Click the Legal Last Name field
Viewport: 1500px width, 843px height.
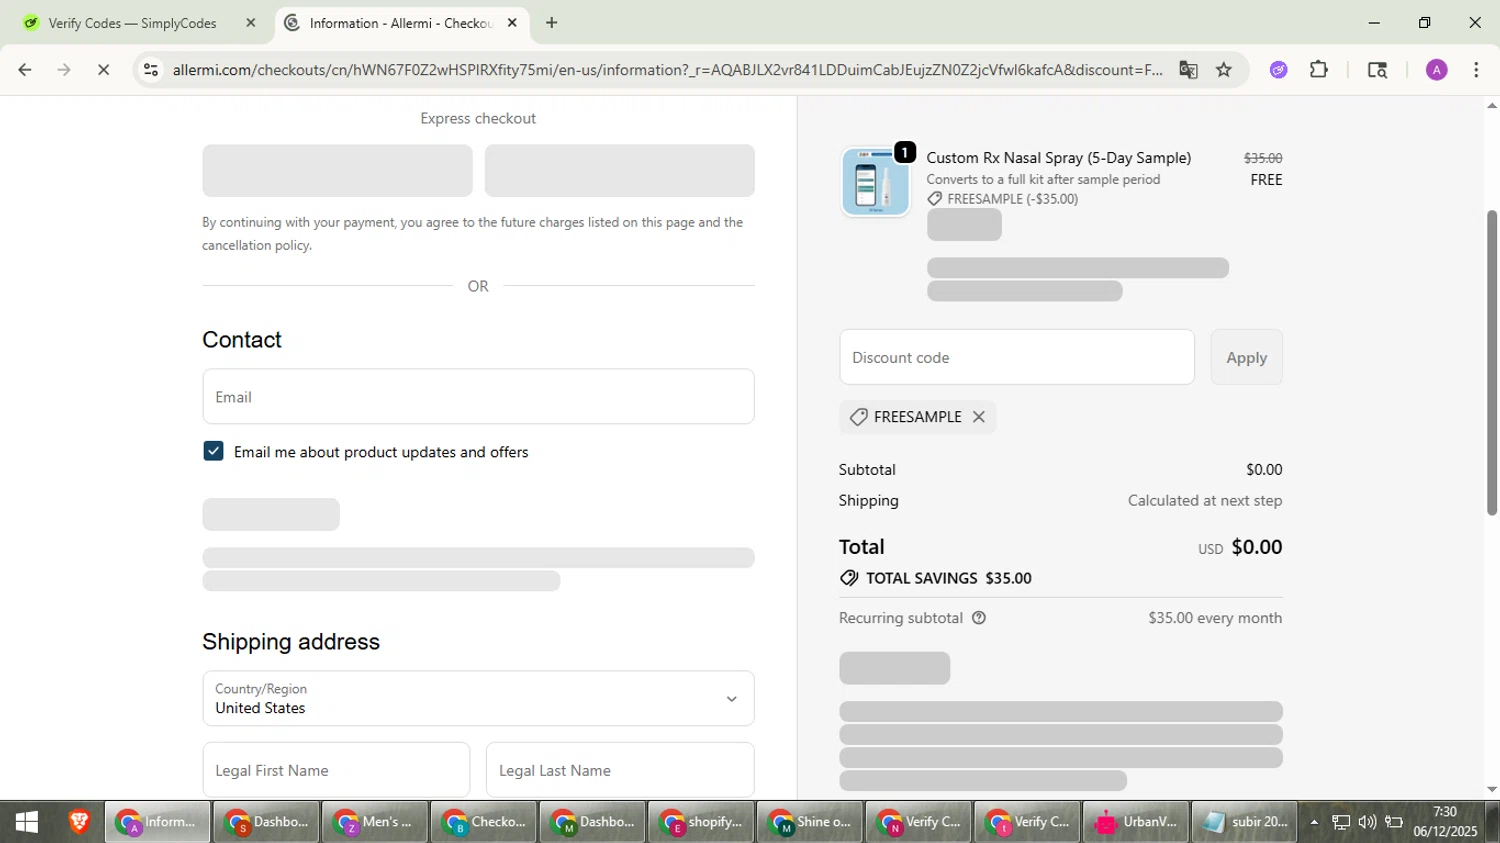(x=620, y=770)
